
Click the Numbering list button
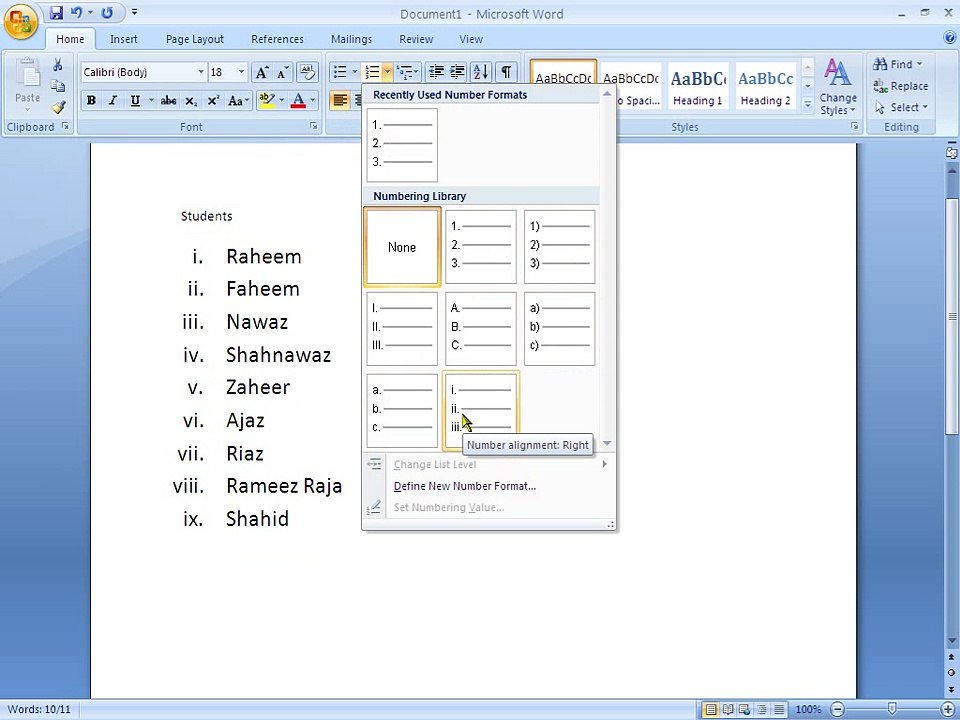click(372, 72)
